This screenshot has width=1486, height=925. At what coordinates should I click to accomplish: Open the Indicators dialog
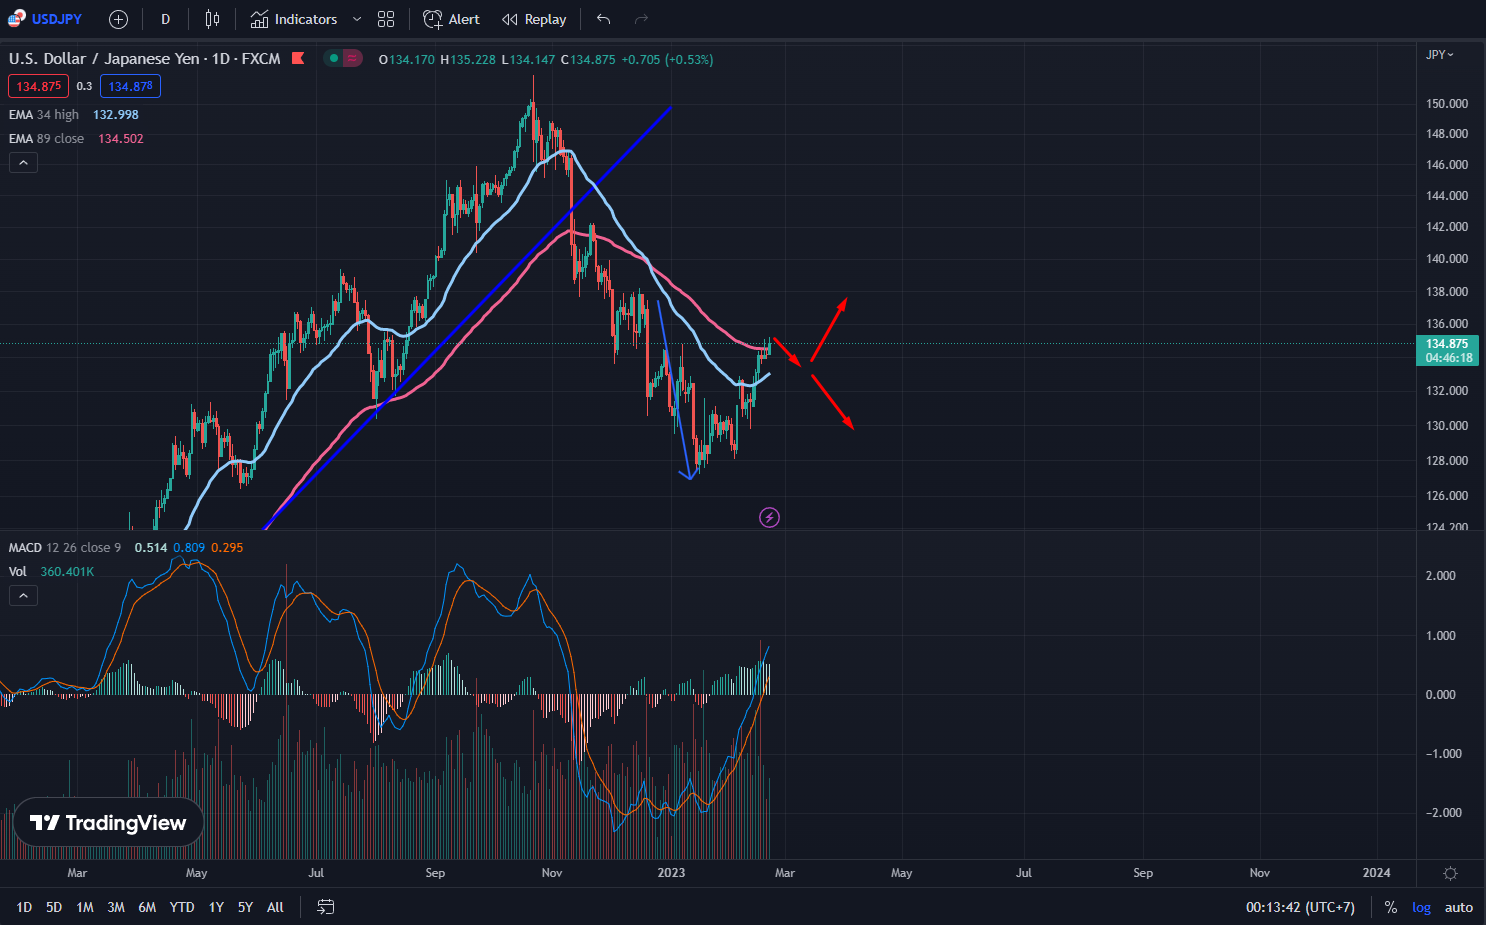pos(294,19)
